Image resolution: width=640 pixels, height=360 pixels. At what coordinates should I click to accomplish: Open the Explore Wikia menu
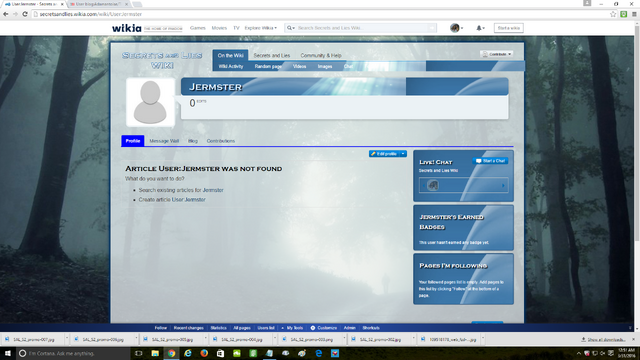(260, 28)
